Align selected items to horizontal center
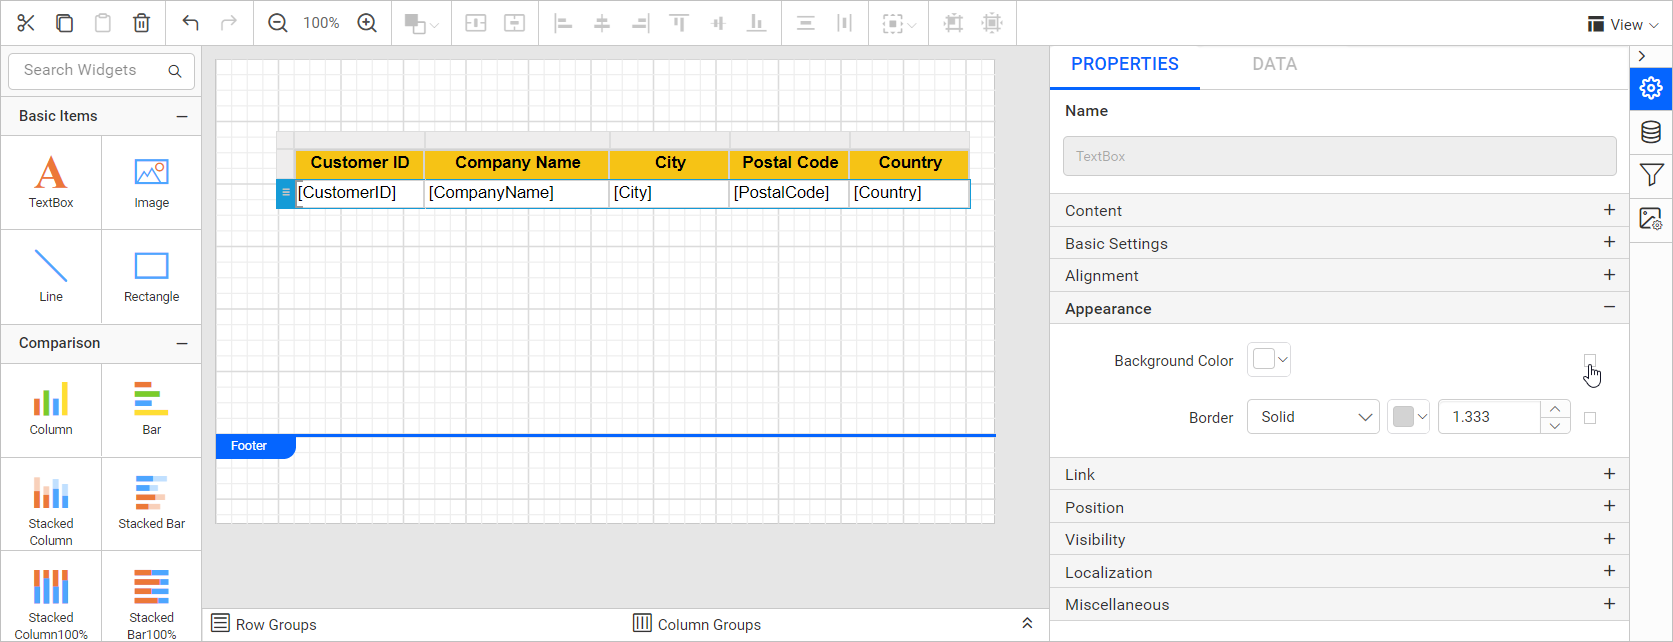This screenshot has height=642, width=1673. [x=602, y=23]
